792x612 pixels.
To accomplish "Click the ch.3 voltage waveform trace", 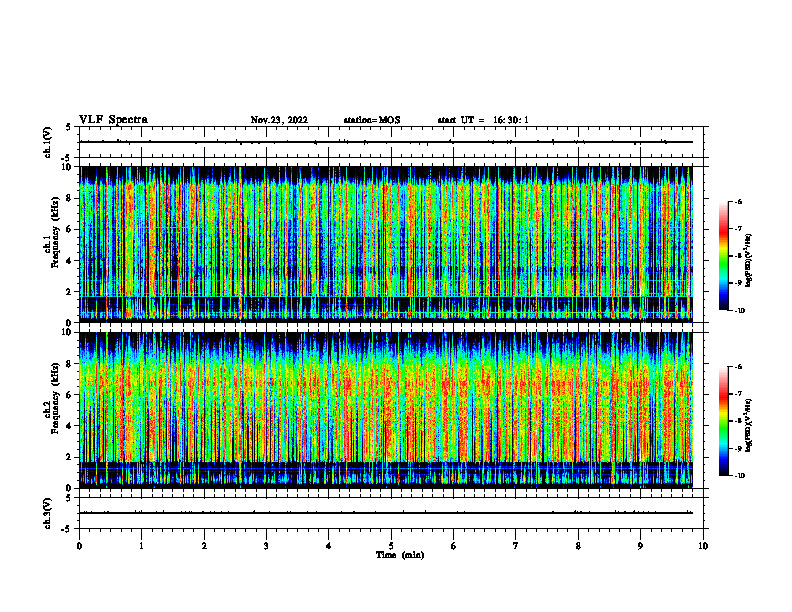I will click(x=386, y=513).
